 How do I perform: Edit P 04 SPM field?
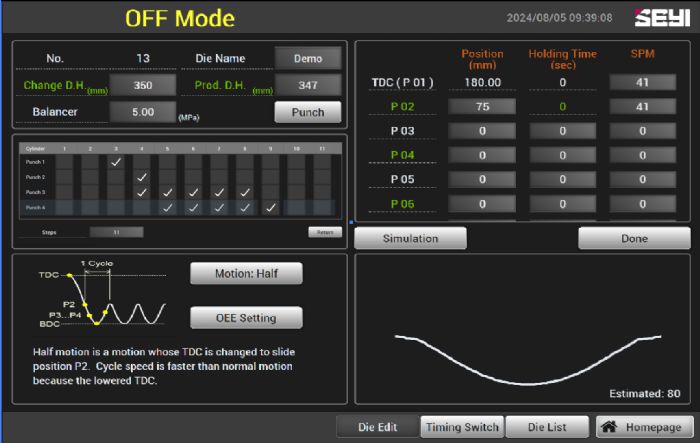[x=642, y=155]
